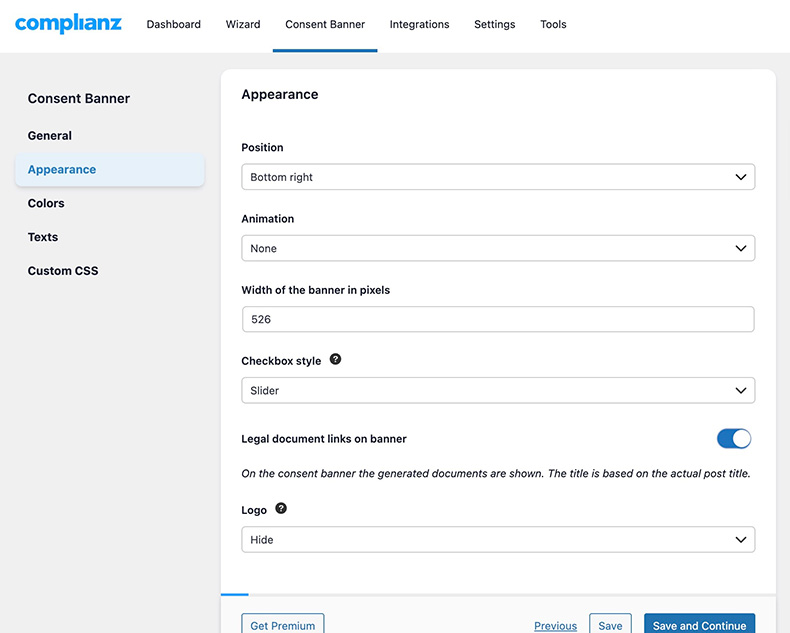Open the Logo dropdown
This screenshot has height=633, width=790.
pos(498,539)
